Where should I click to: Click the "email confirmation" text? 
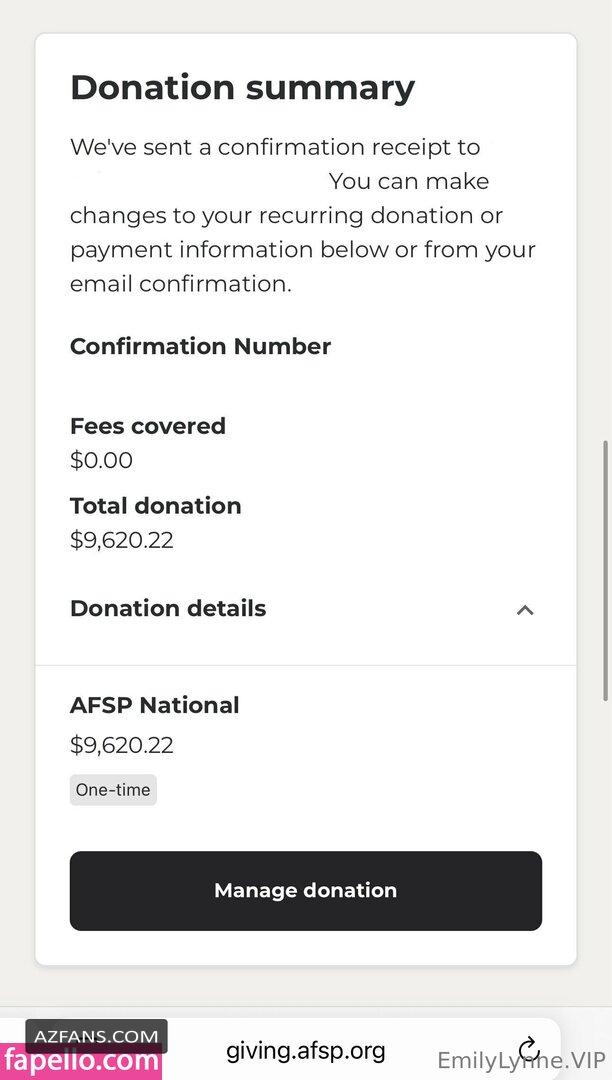180,283
